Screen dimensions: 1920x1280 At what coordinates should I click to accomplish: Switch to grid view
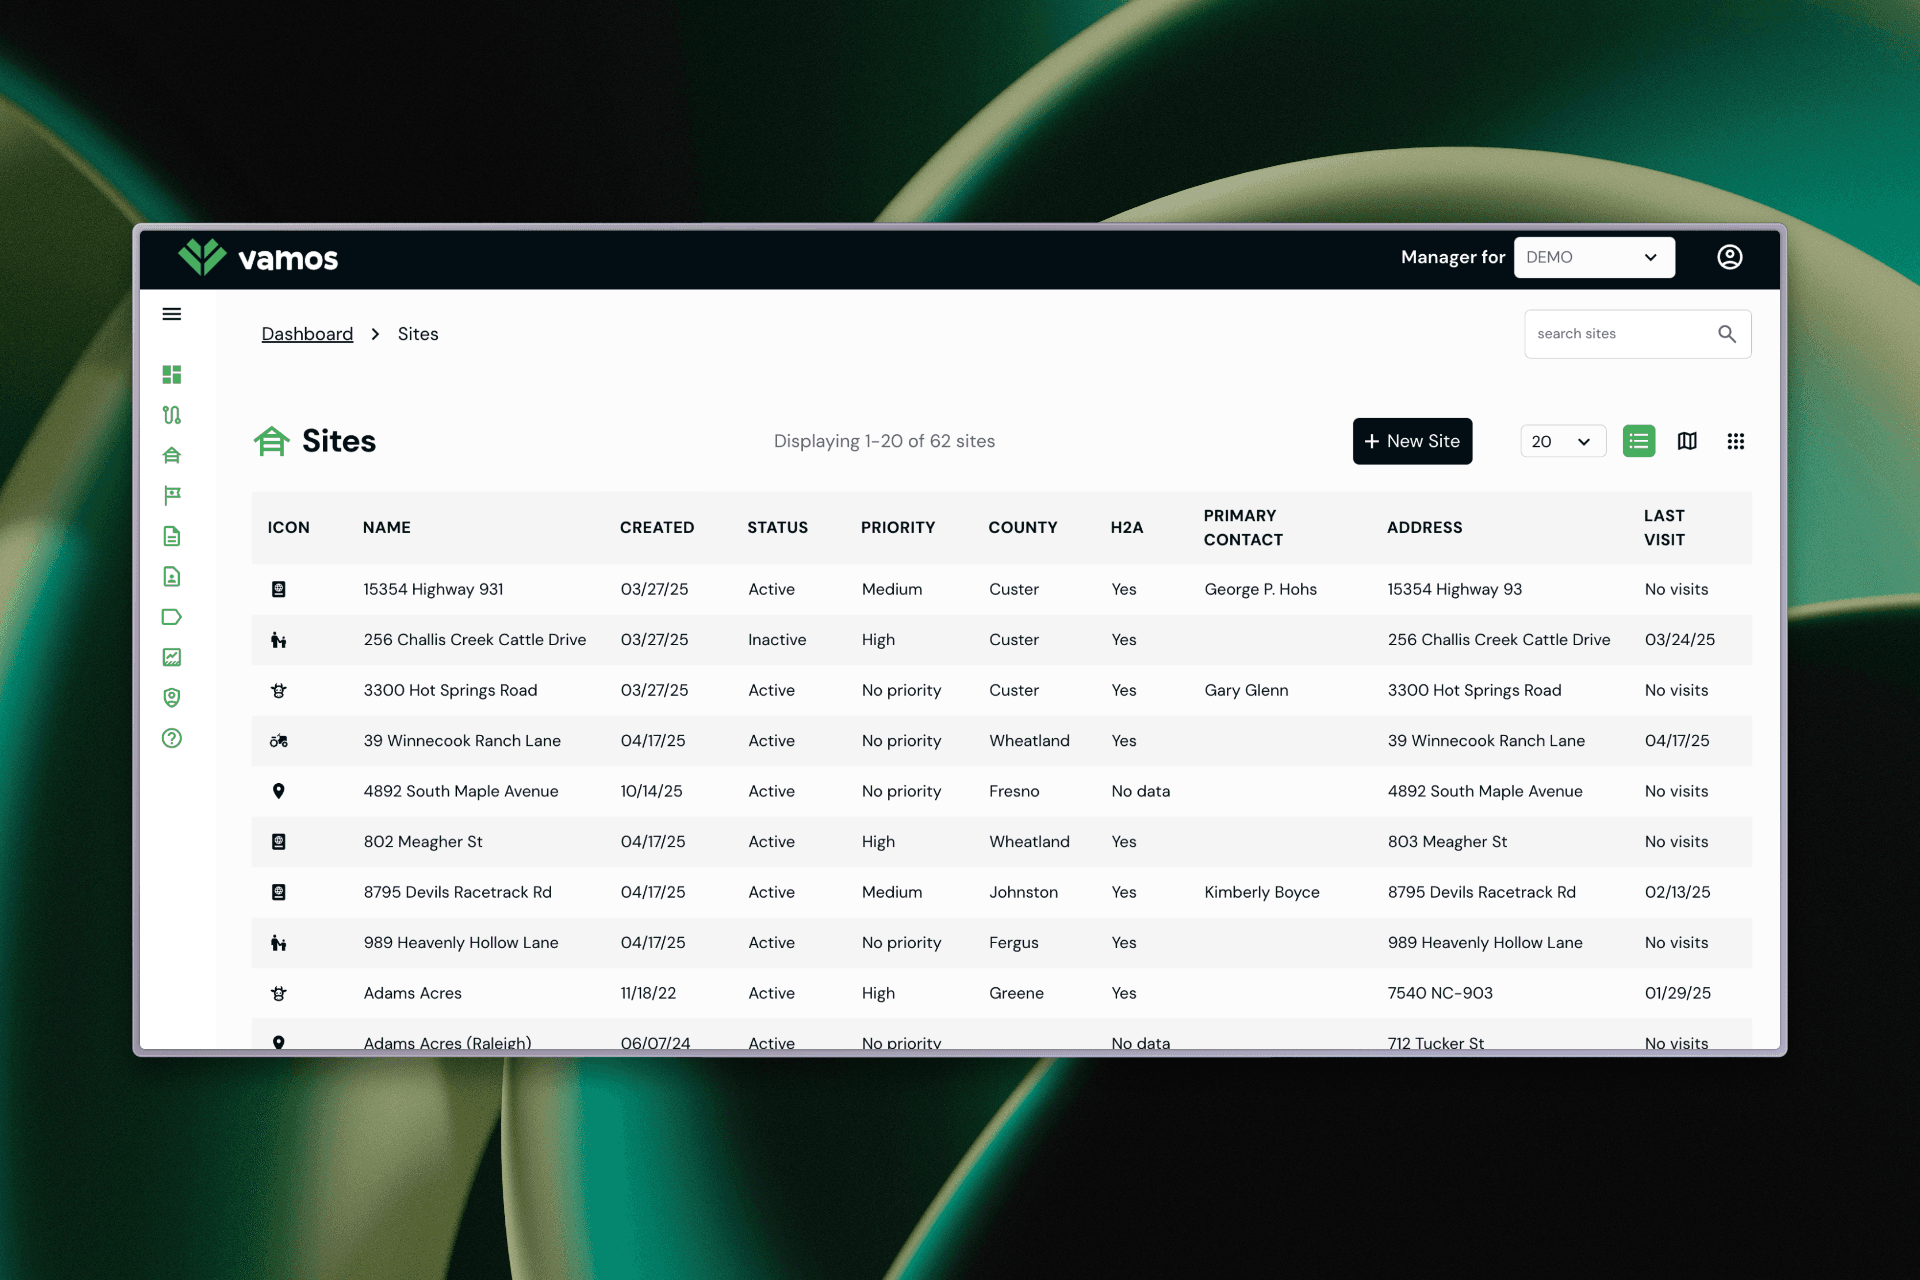point(1735,441)
